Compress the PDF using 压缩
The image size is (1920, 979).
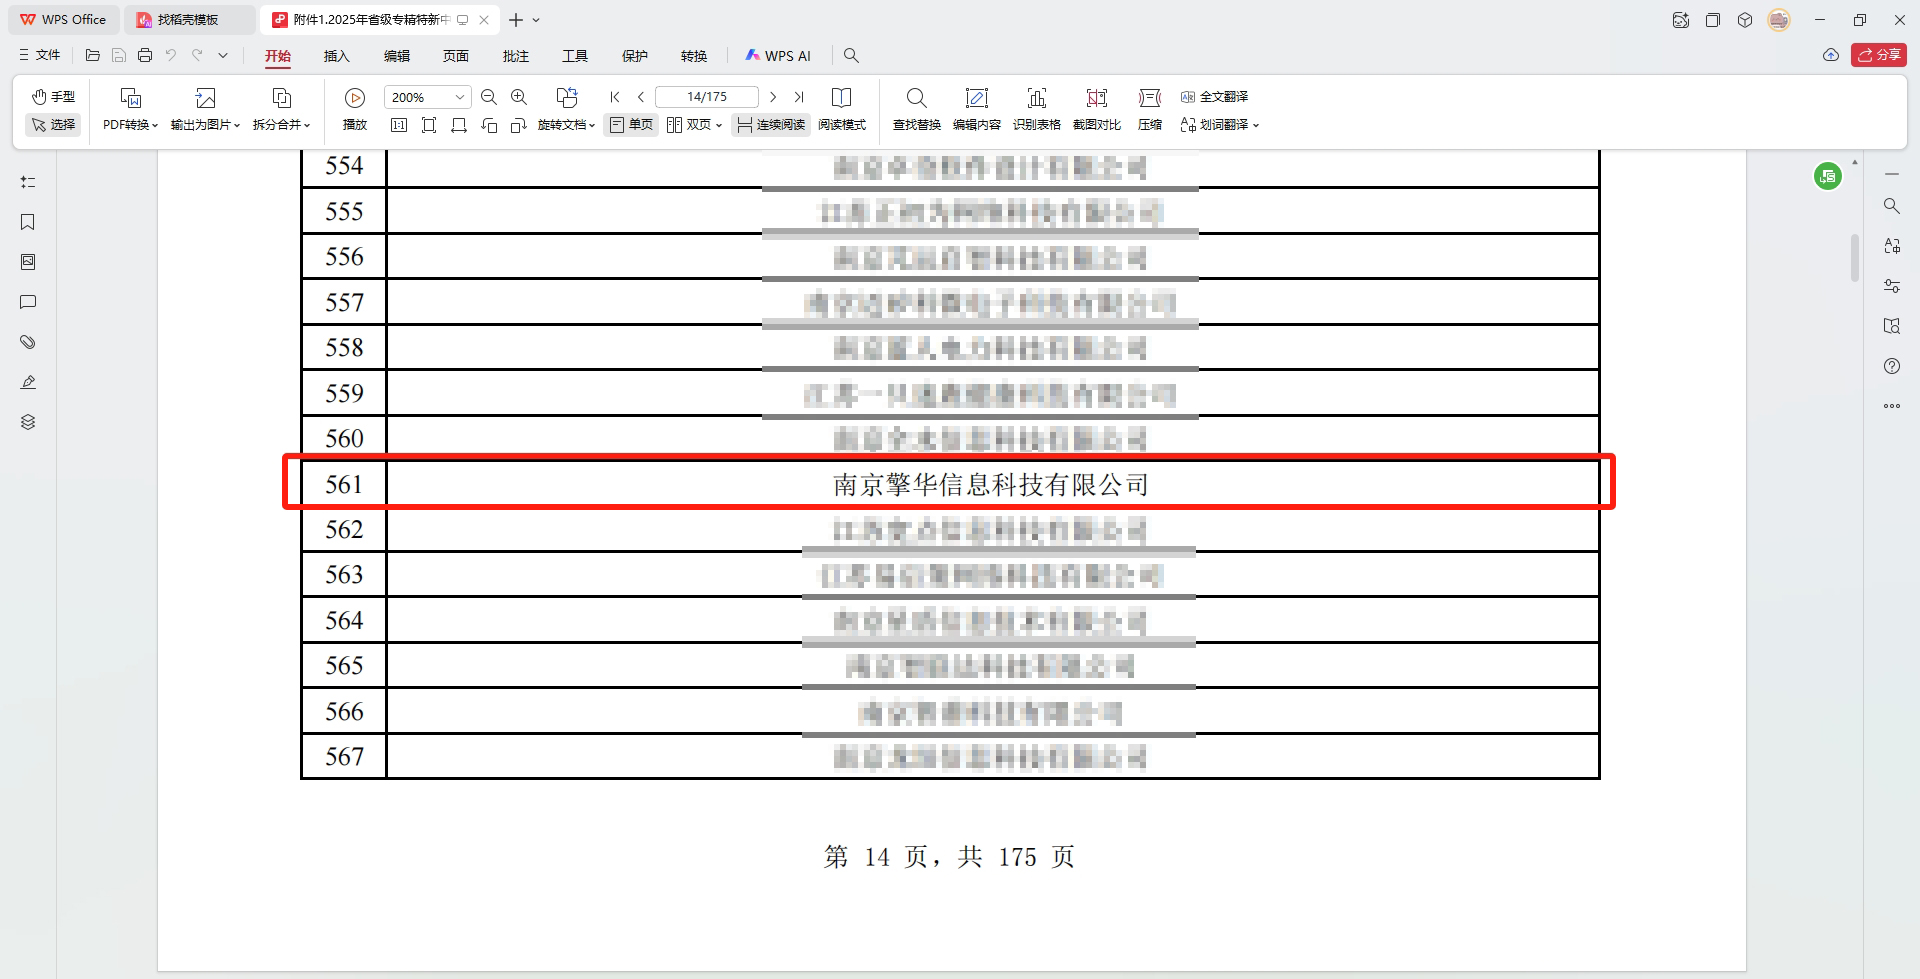coord(1149,108)
